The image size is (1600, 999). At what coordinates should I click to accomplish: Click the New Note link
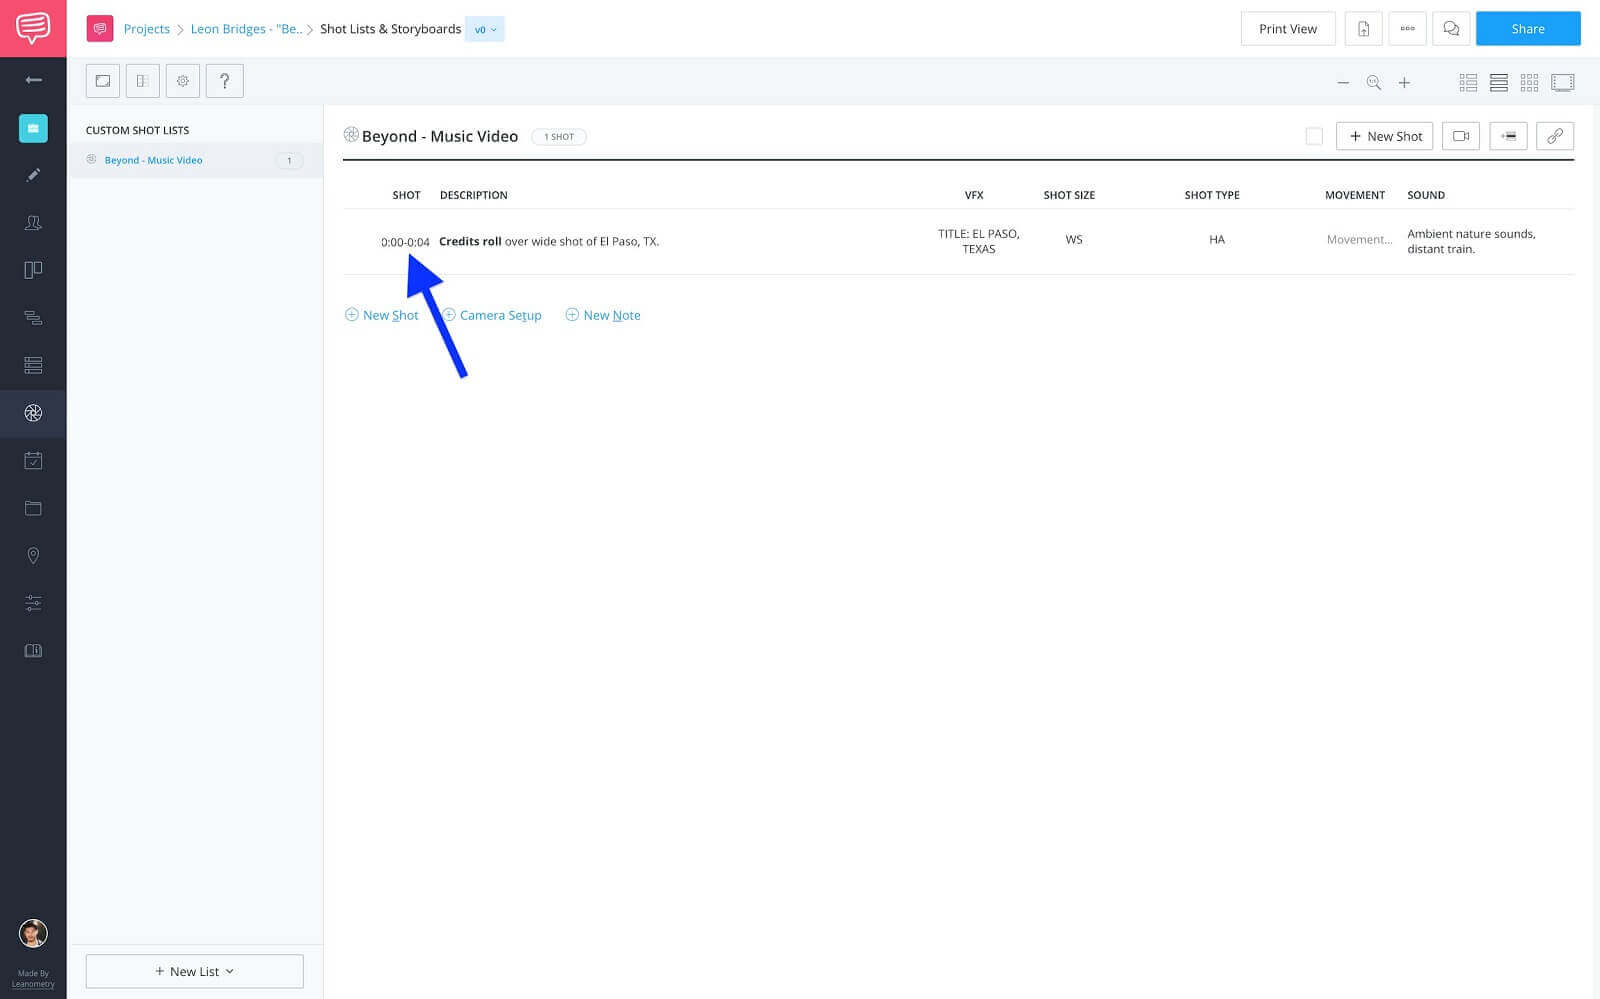(611, 315)
